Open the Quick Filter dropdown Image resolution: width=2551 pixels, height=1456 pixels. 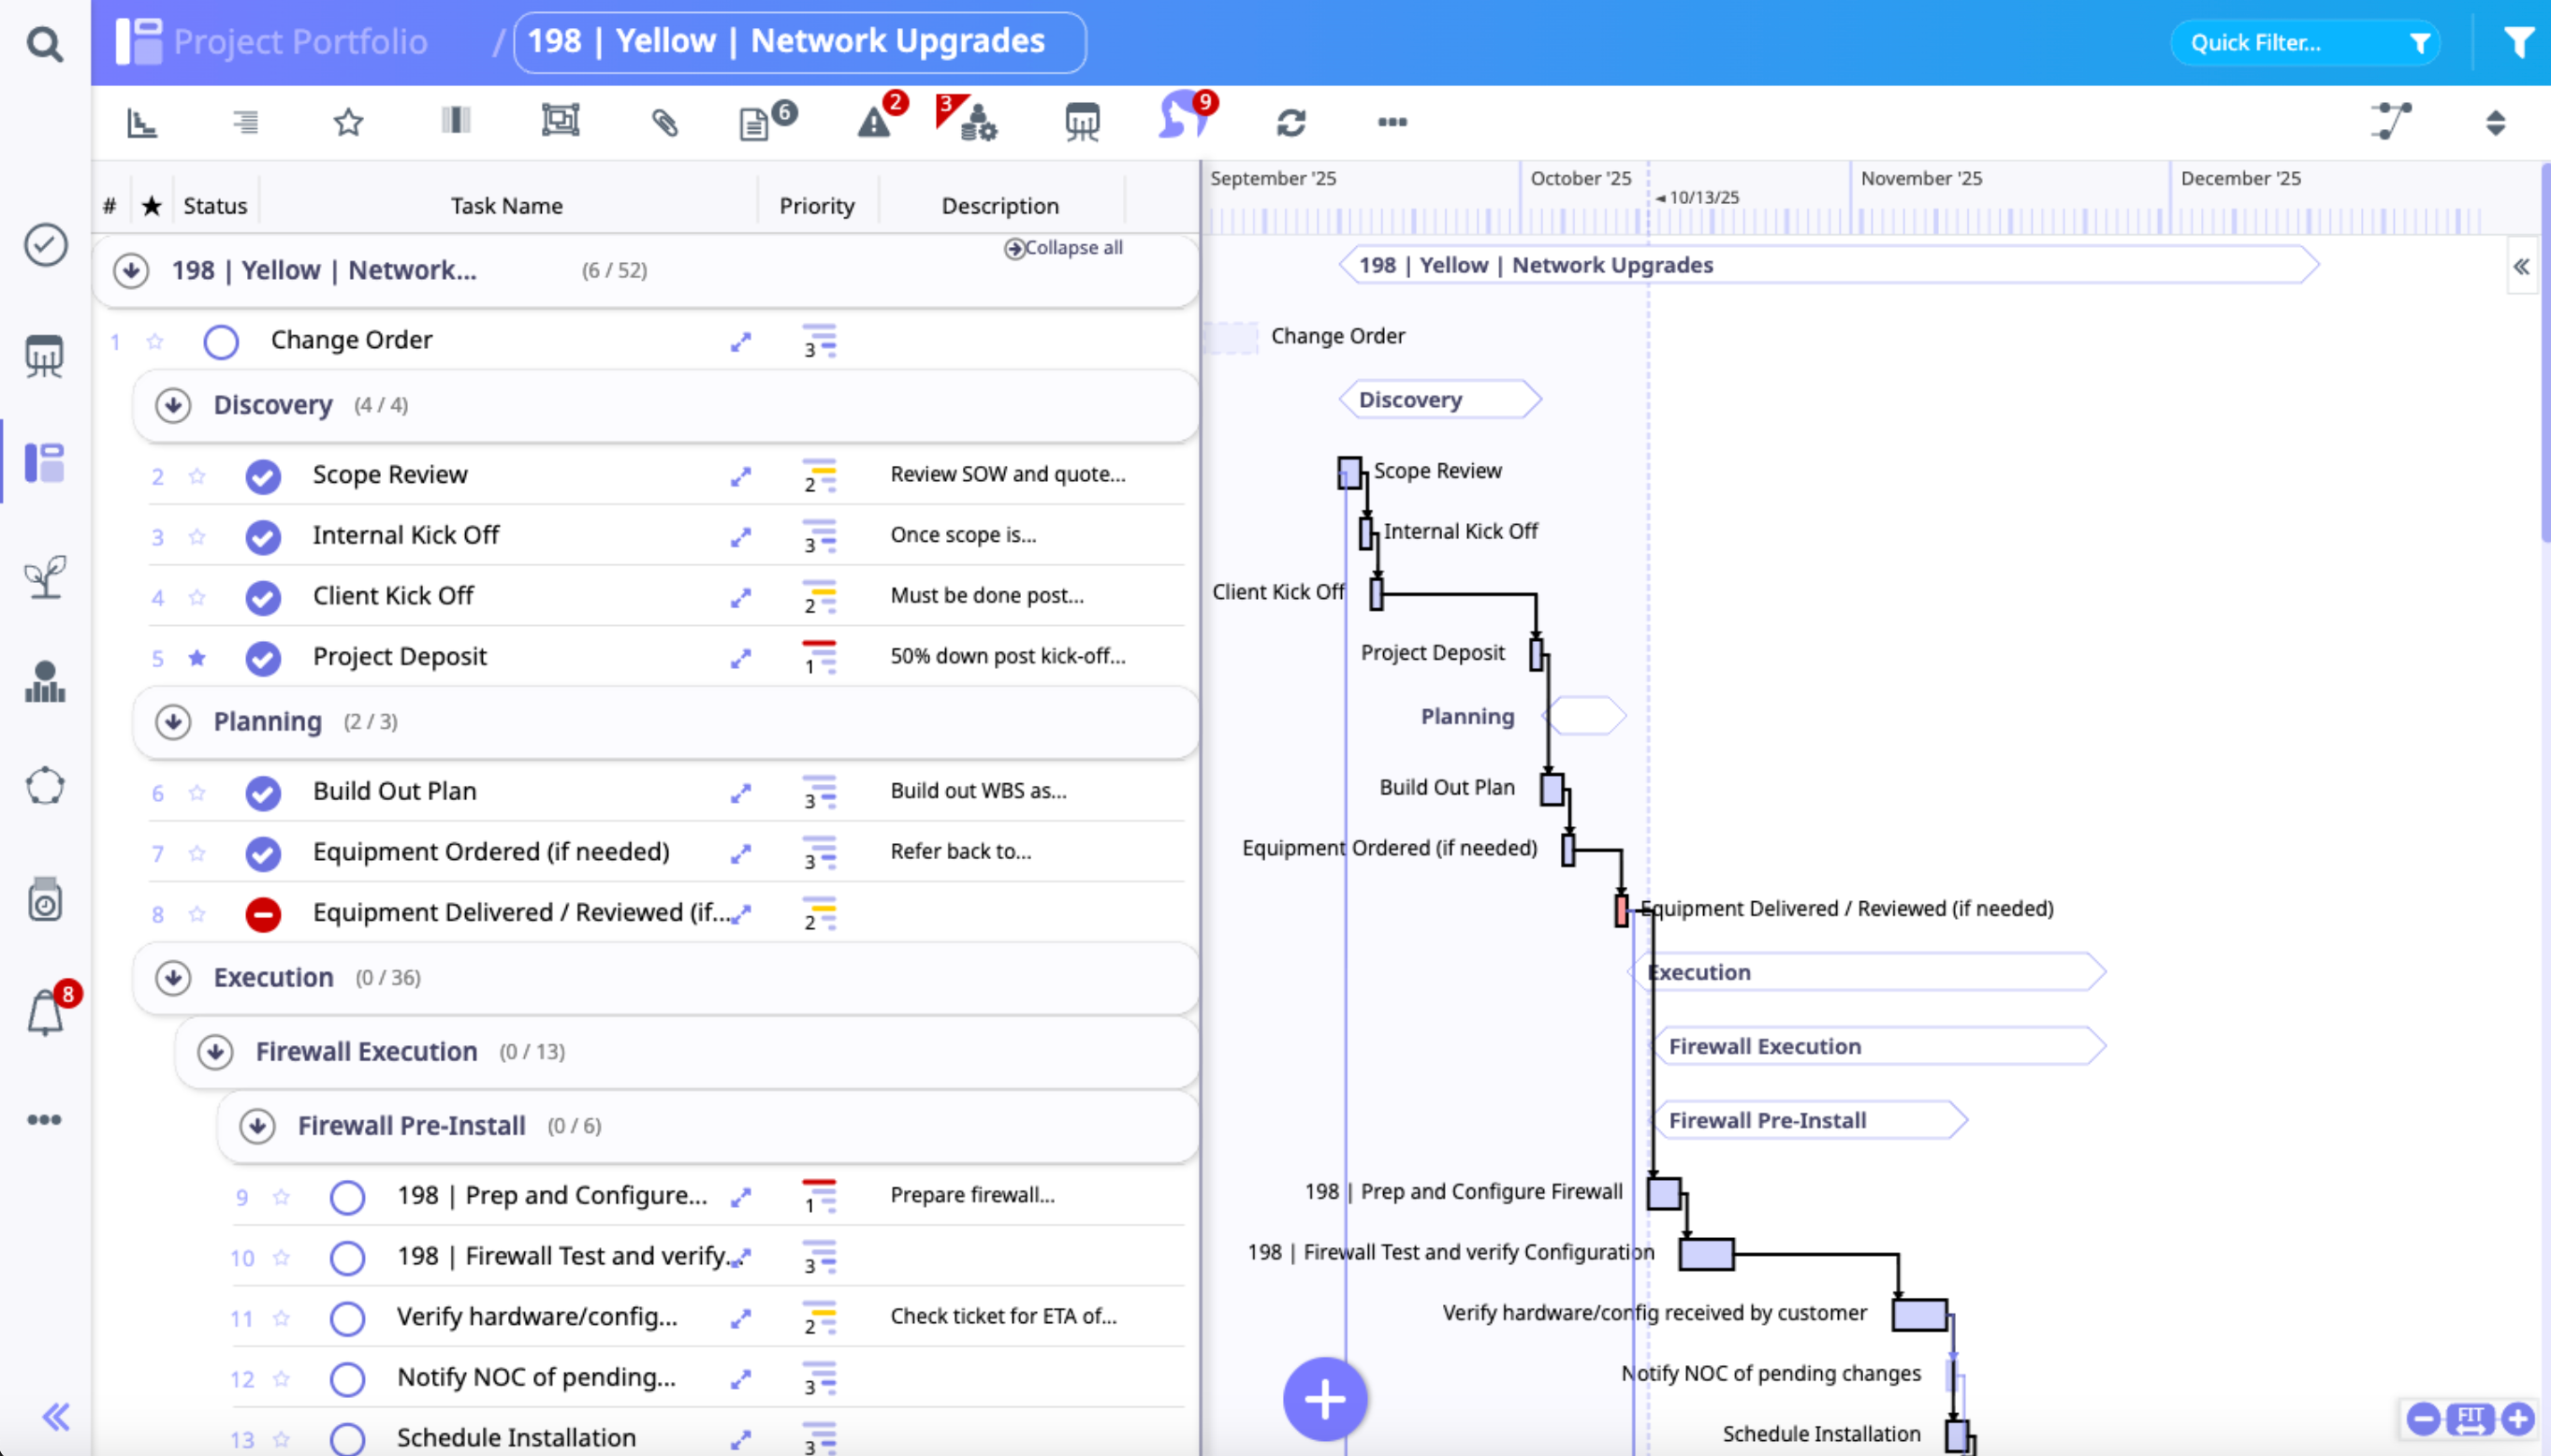(x=2305, y=43)
